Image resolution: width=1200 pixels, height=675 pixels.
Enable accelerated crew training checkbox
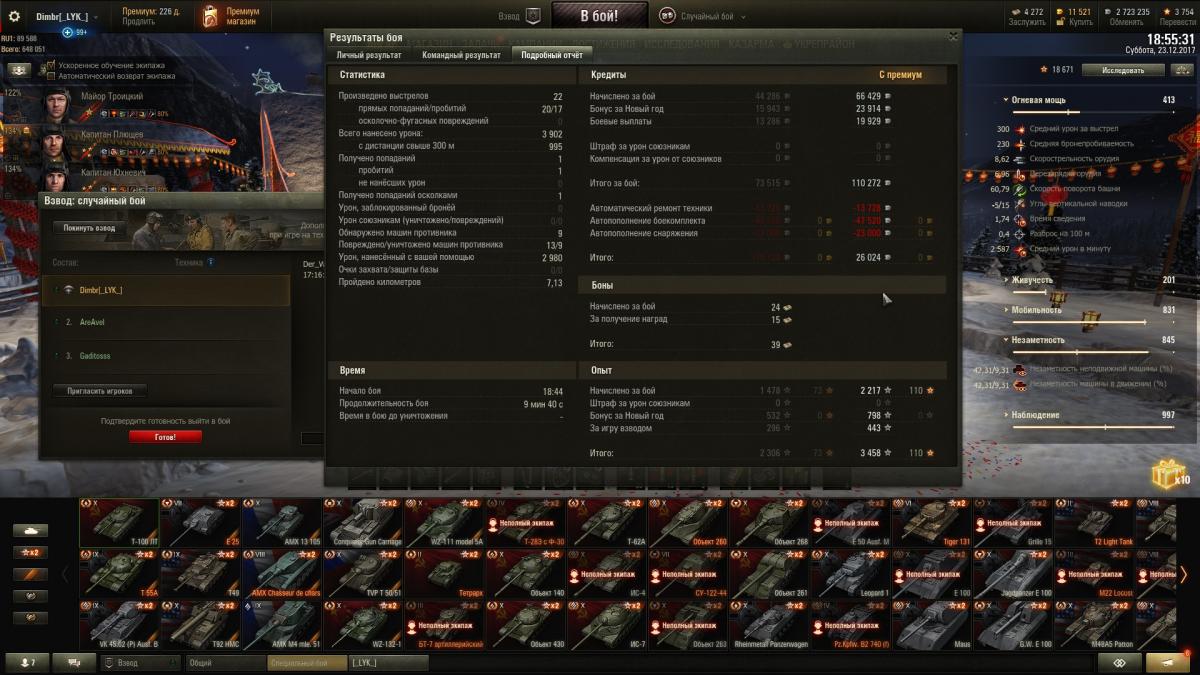pos(51,65)
